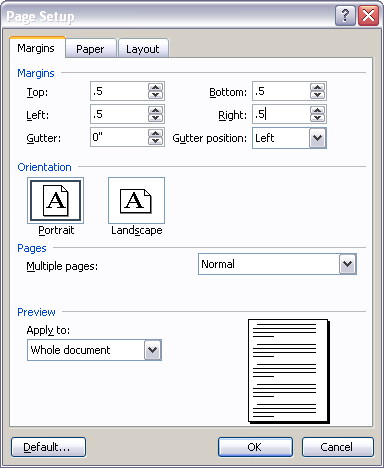Click into the Right margin field
384x468 pixels.
coord(281,114)
